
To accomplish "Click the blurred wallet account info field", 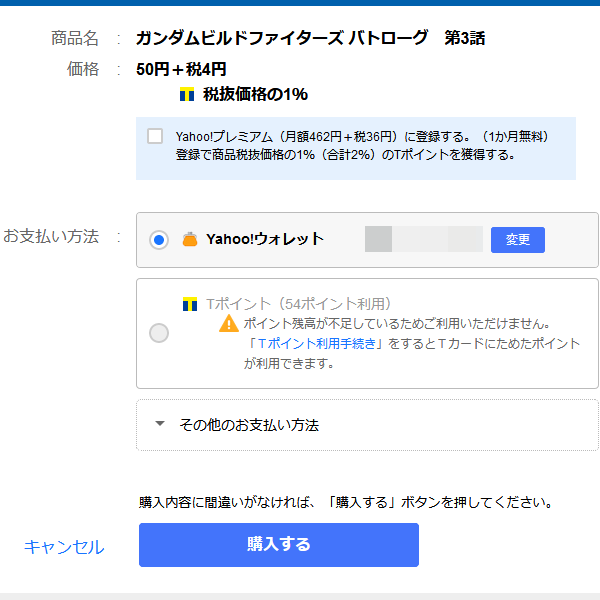I will point(424,239).
